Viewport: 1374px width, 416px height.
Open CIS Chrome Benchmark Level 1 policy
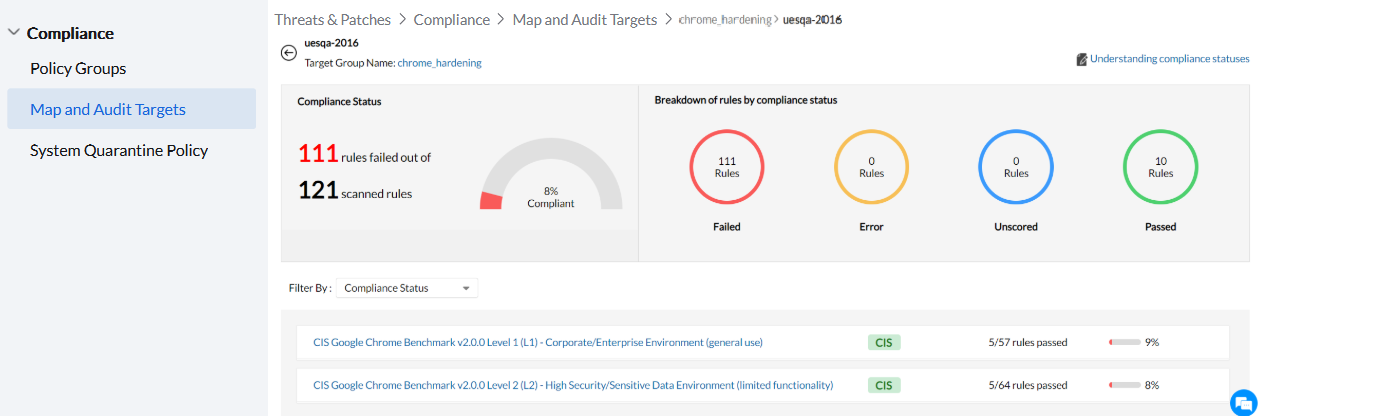[x=537, y=342]
